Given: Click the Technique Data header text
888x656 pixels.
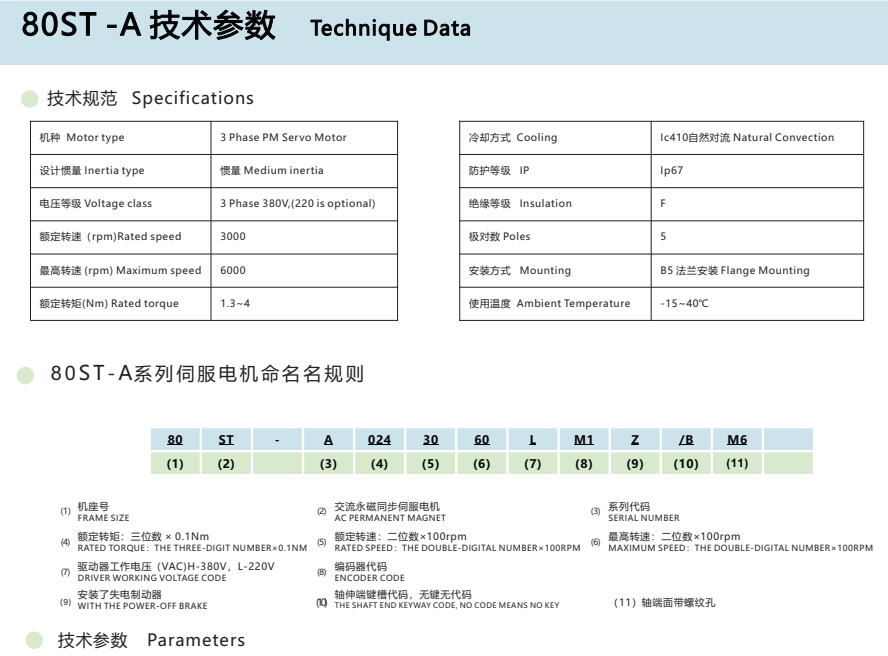Looking at the screenshot, I should (x=390, y=28).
